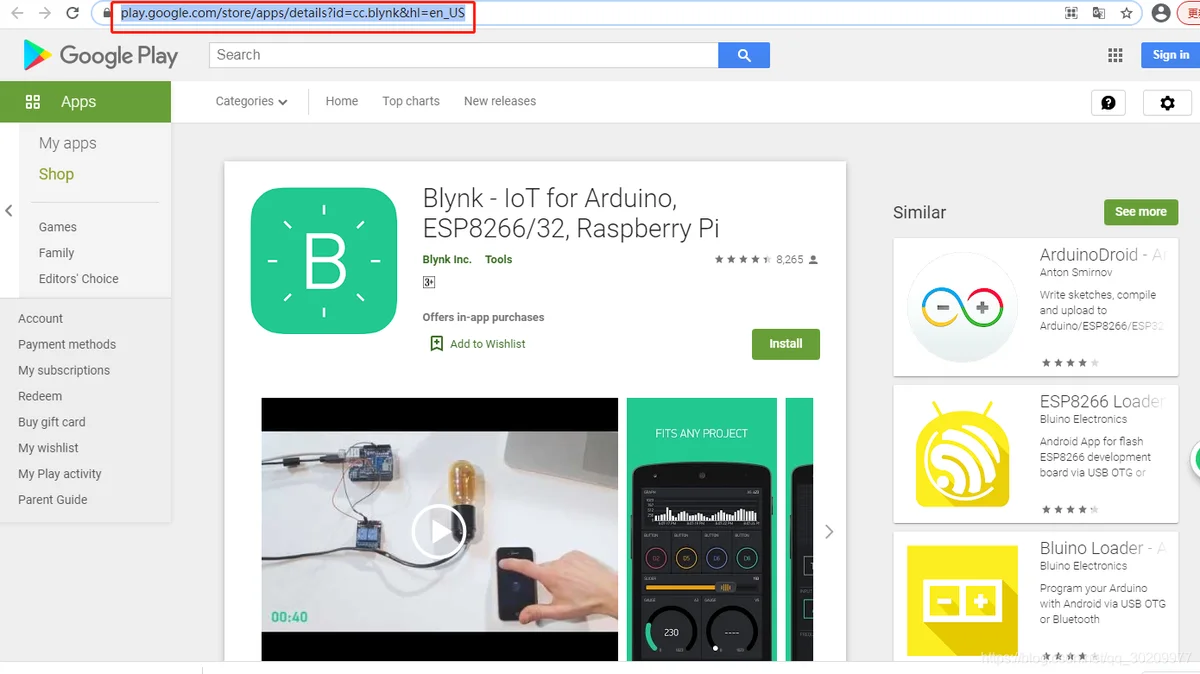Open the Google apps grid icon
The height and width of the screenshot is (674, 1200).
1115,55
